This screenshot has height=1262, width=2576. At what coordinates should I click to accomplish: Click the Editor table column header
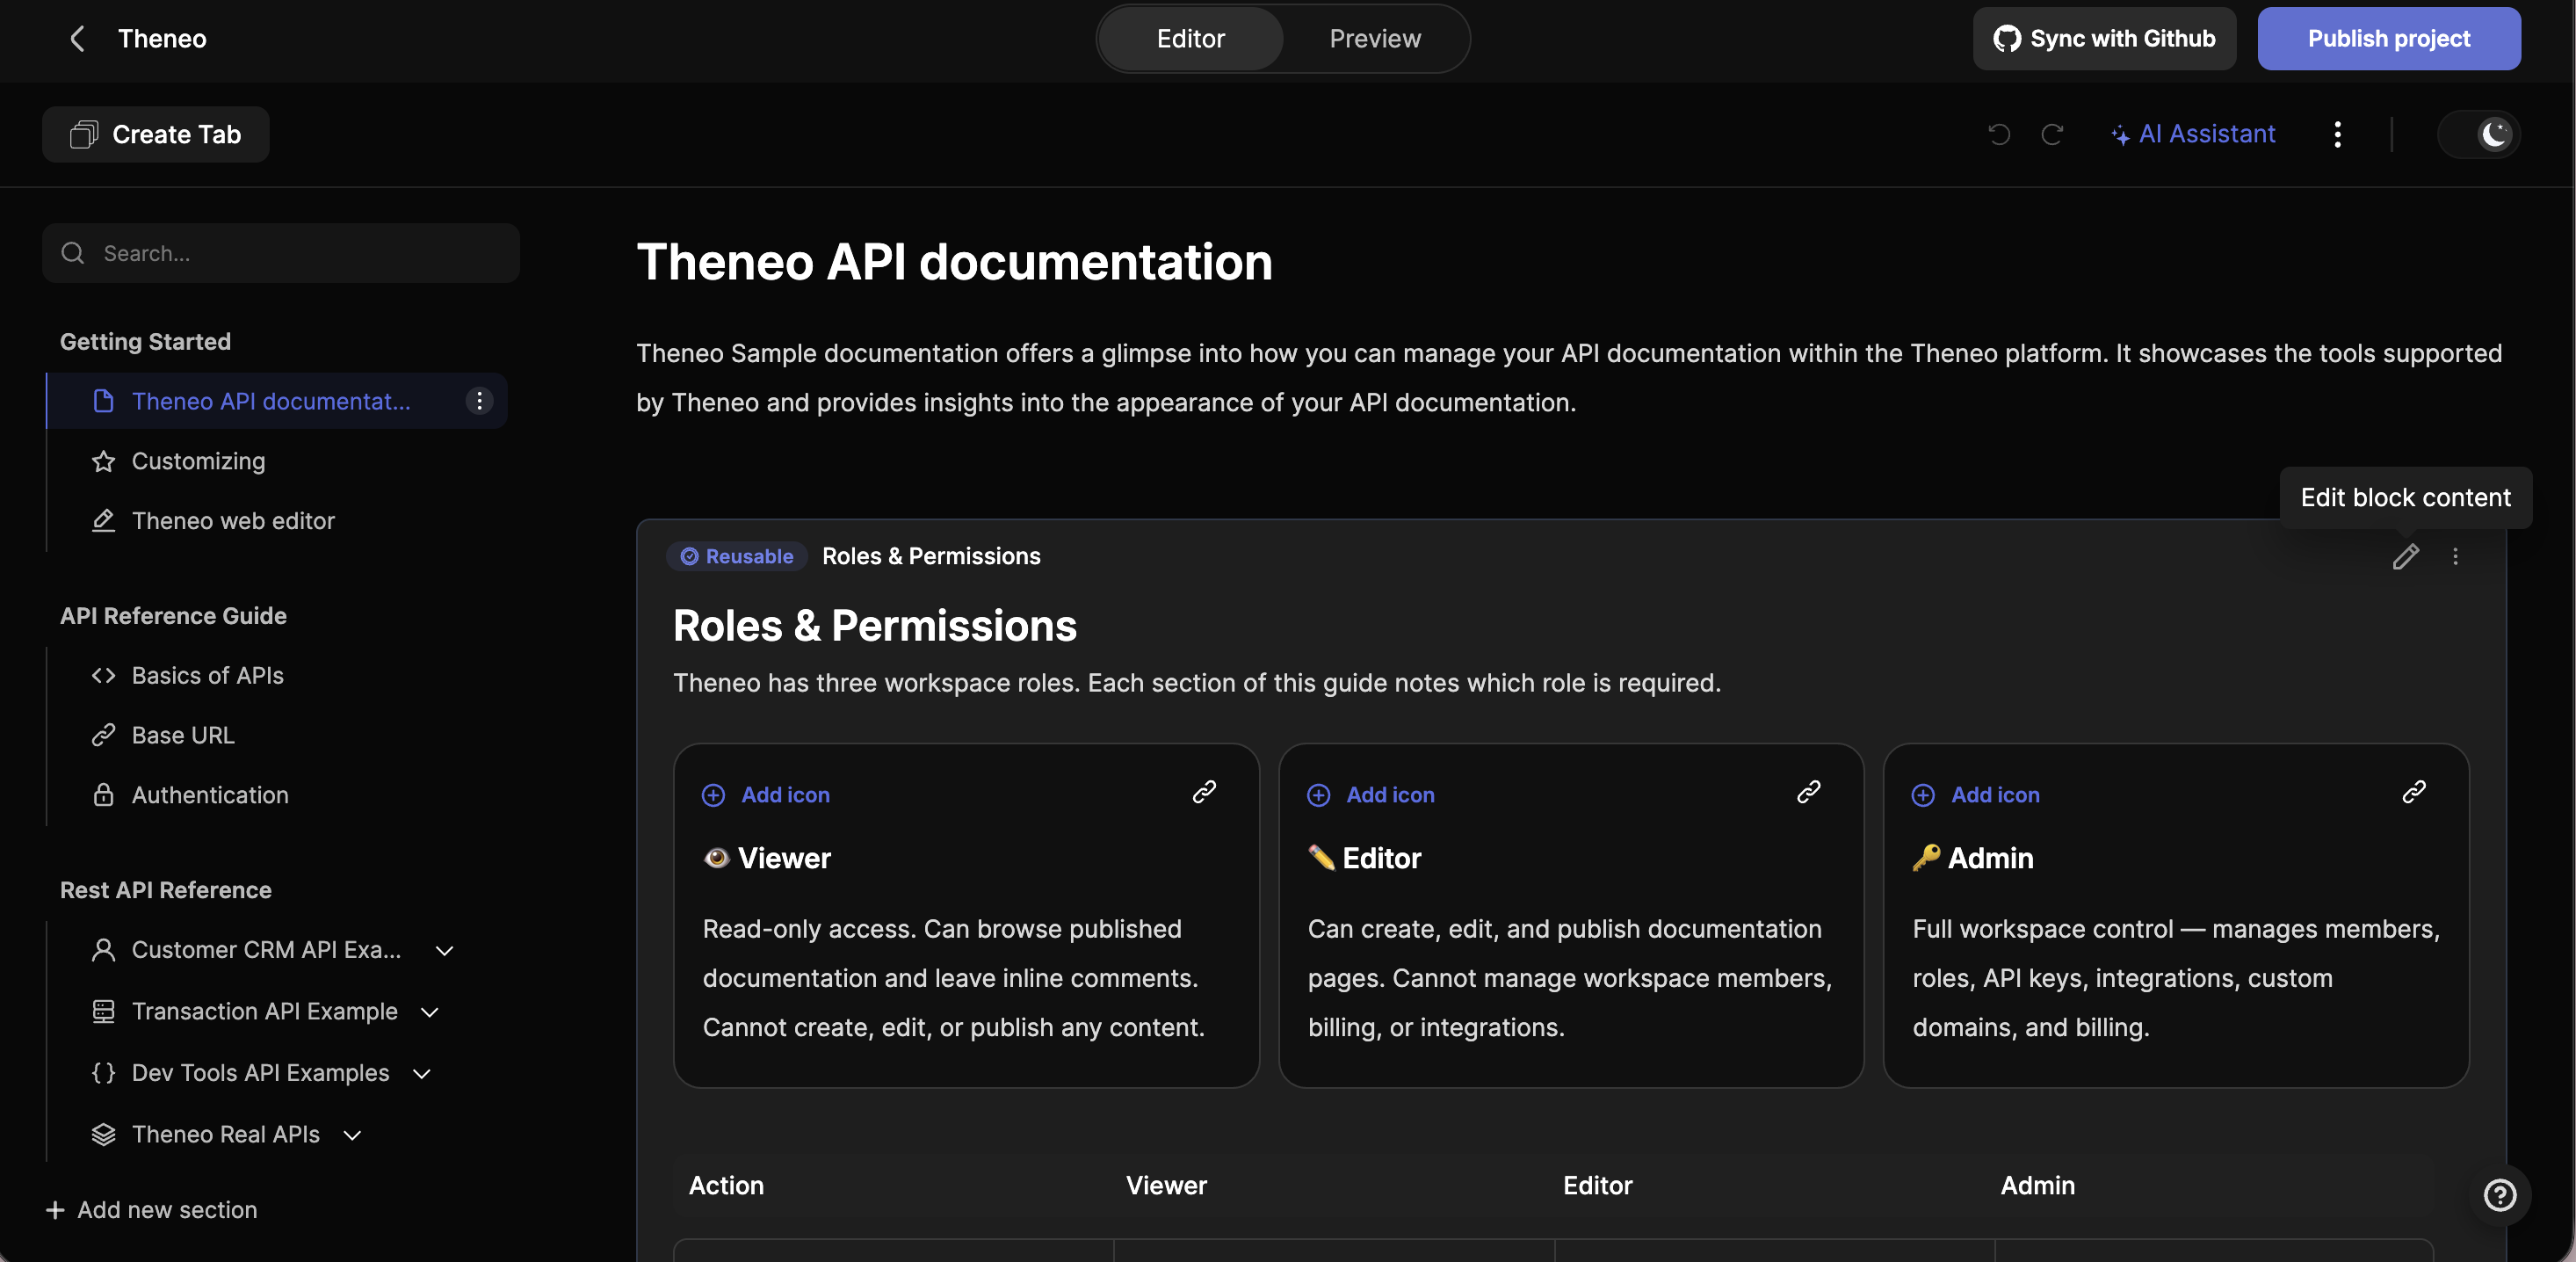tap(1597, 1186)
